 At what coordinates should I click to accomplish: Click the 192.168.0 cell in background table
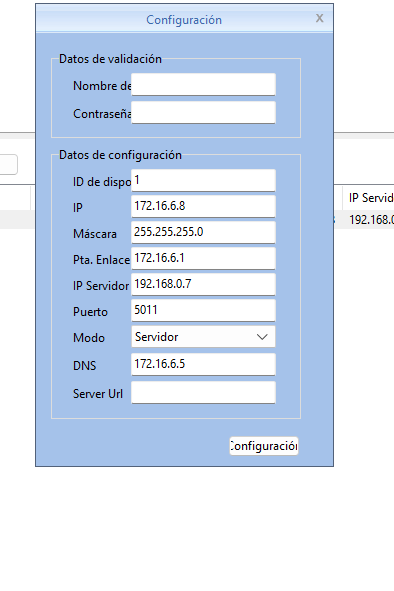[371, 219]
